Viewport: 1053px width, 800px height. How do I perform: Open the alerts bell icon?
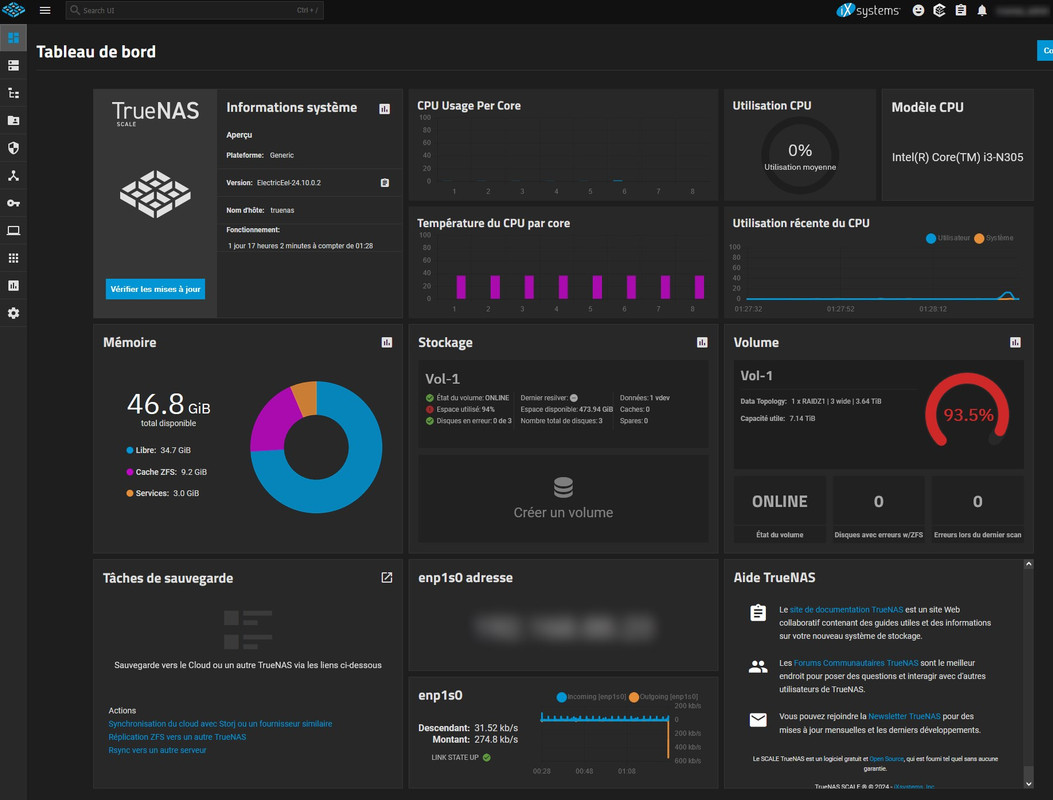pos(982,10)
